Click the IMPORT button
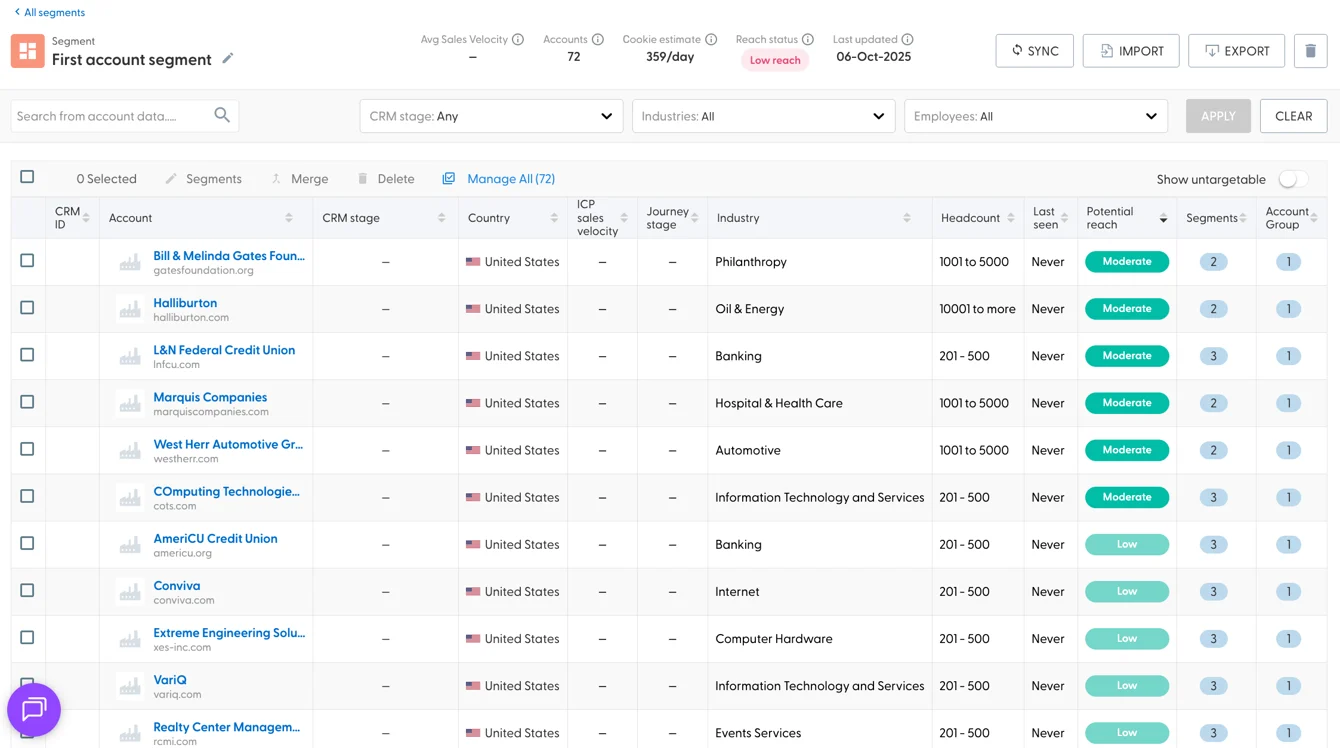The image size is (1340, 748). pos(1131,51)
